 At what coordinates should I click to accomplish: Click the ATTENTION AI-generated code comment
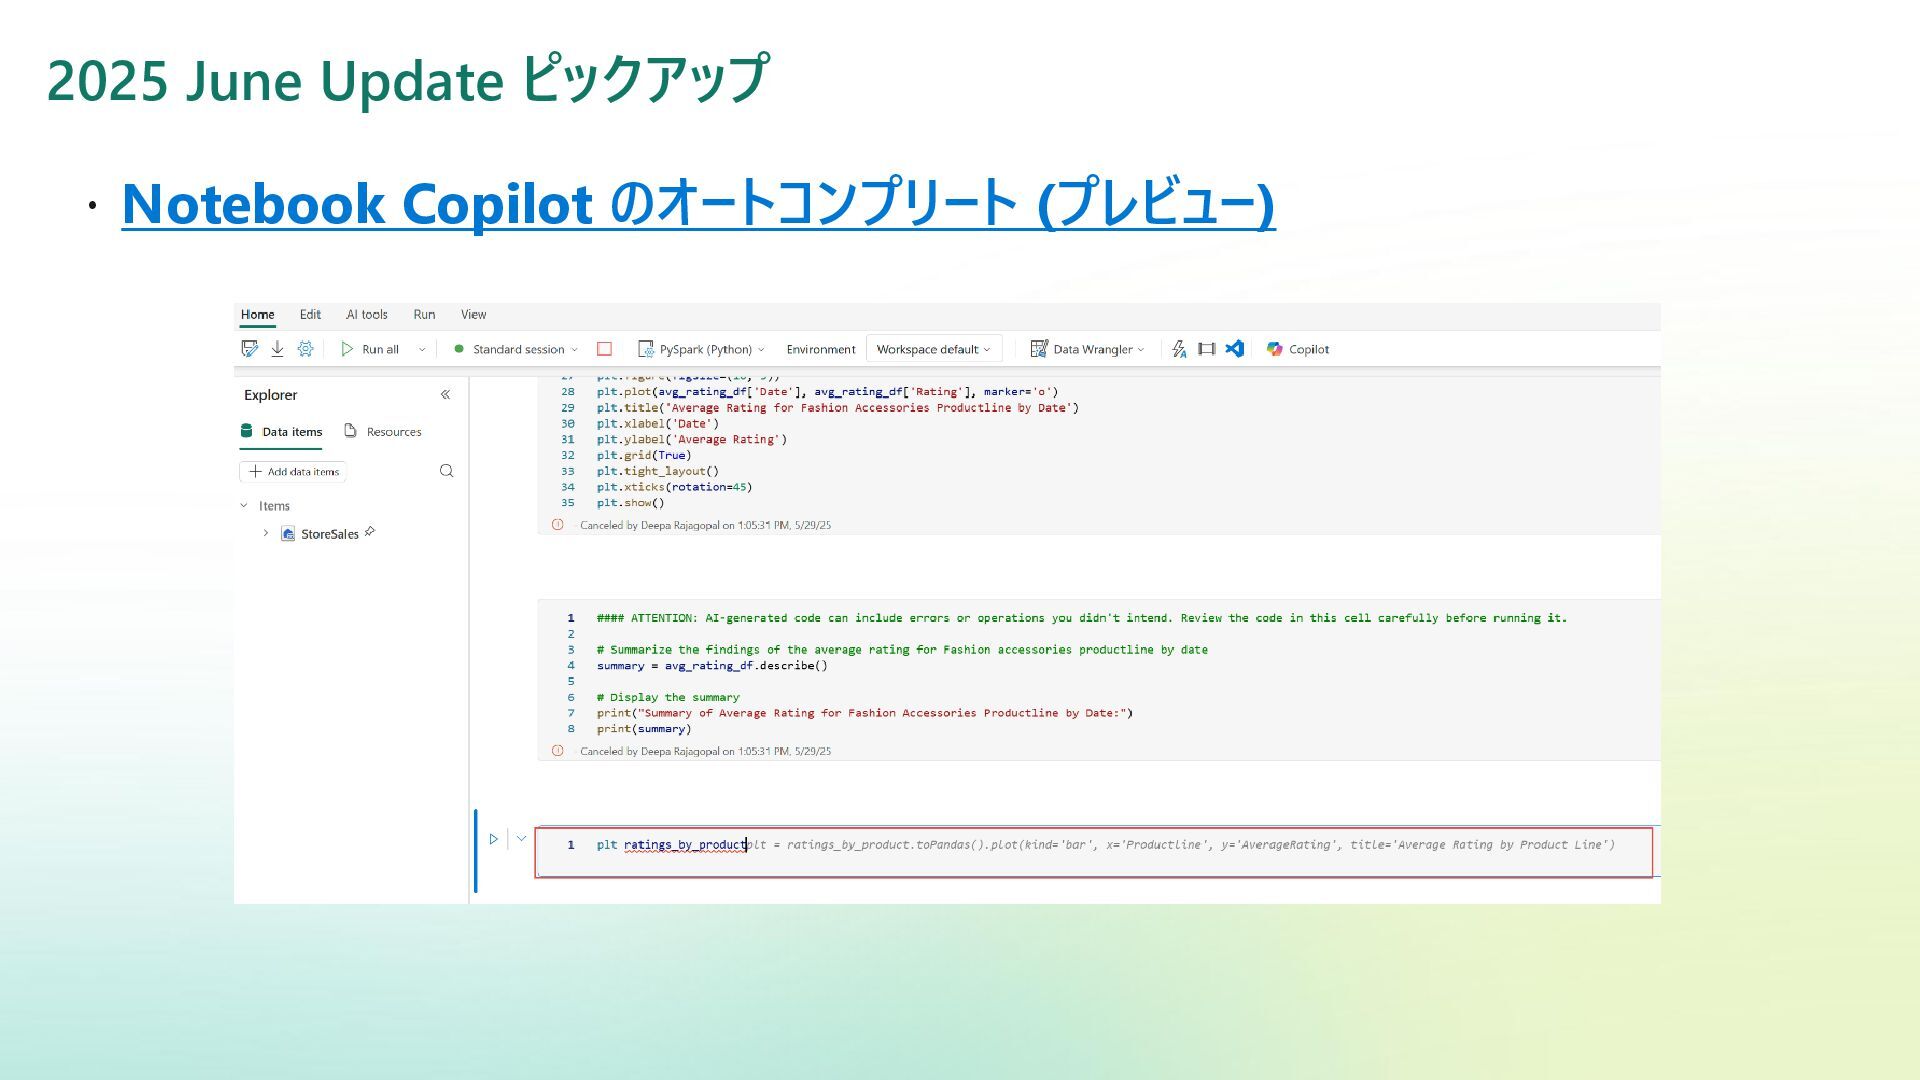1082,618
